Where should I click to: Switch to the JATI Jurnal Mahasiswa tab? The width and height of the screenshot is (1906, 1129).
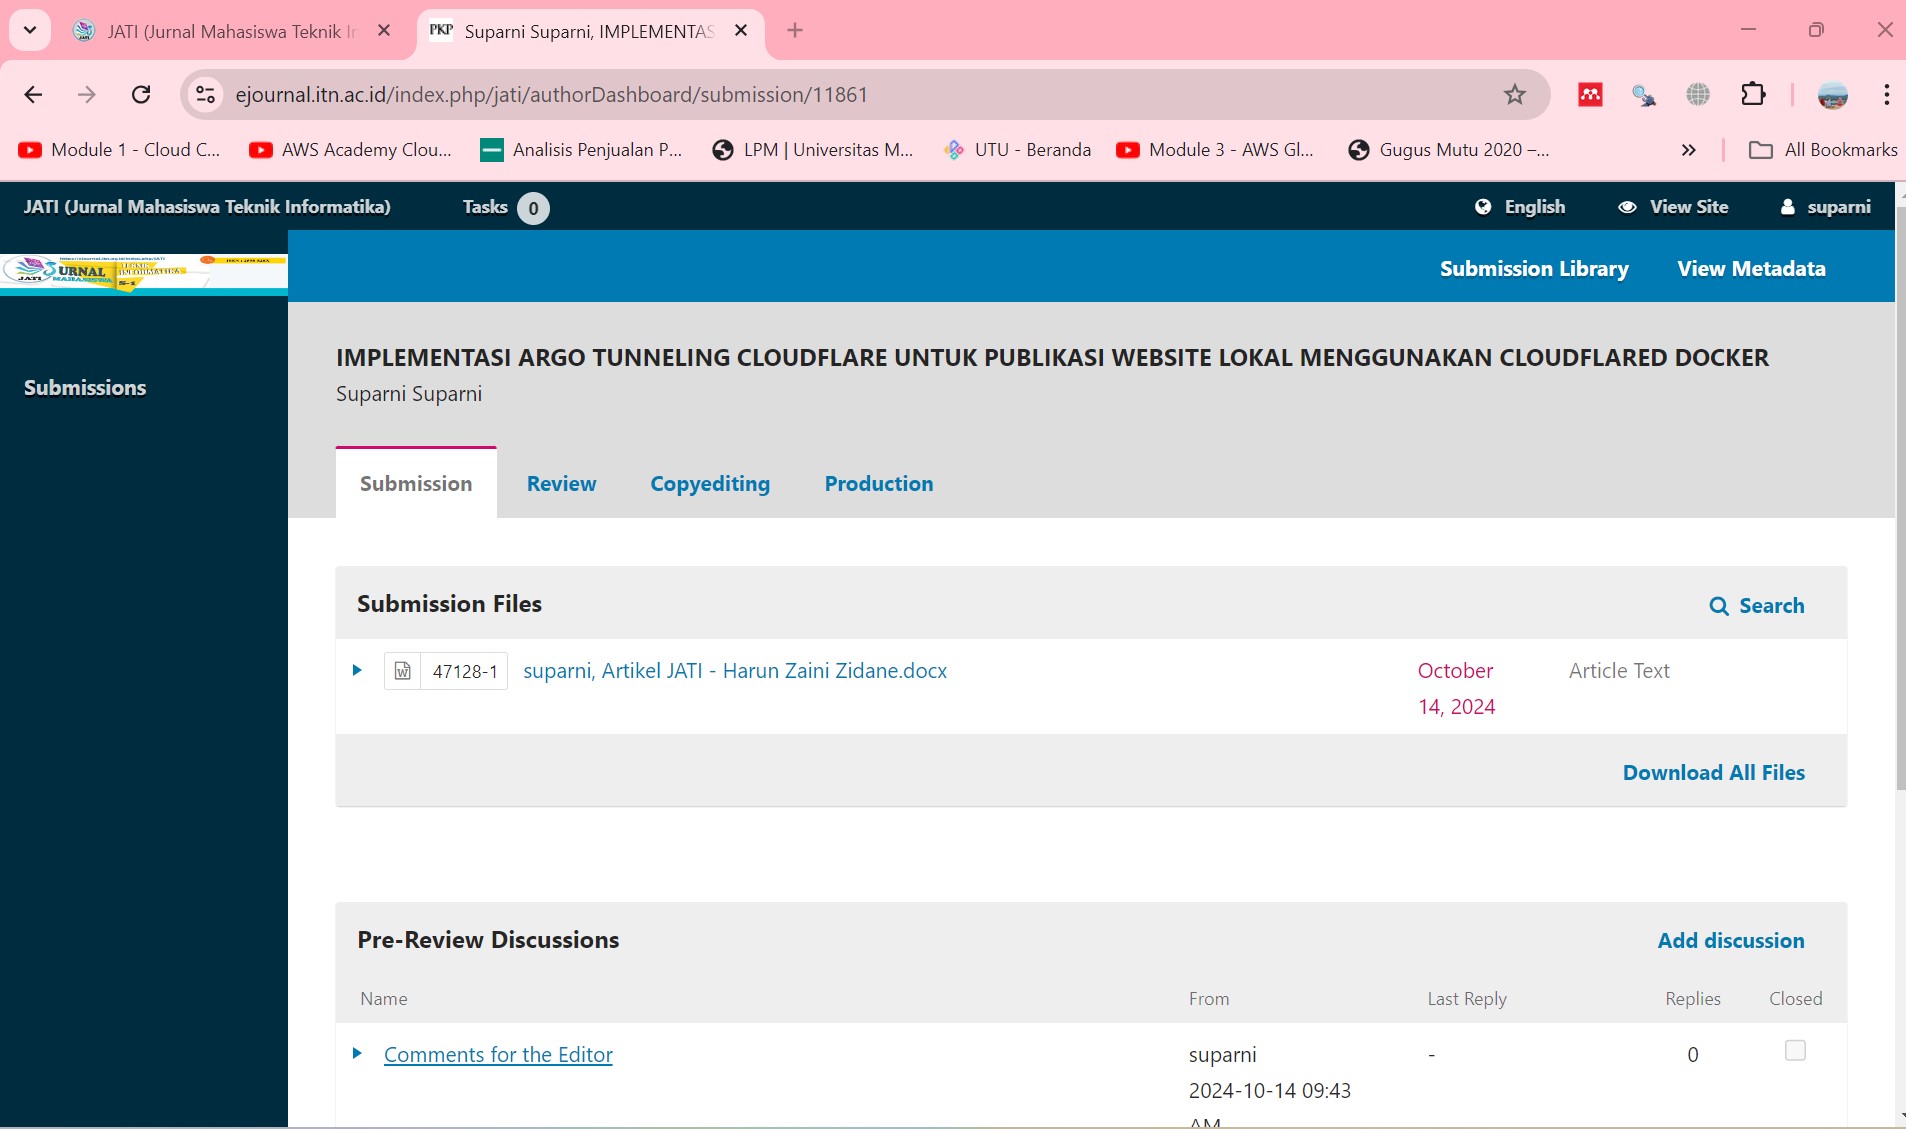click(x=232, y=31)
